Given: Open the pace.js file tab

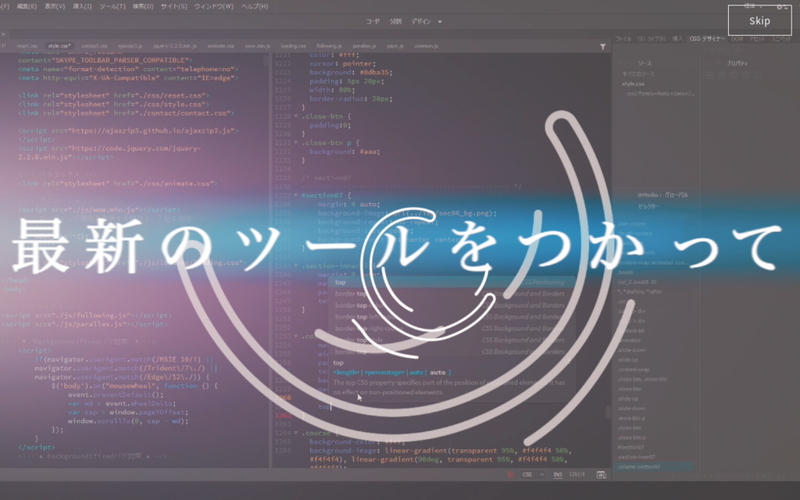Looking at the screenshot, I should (395, 46).
